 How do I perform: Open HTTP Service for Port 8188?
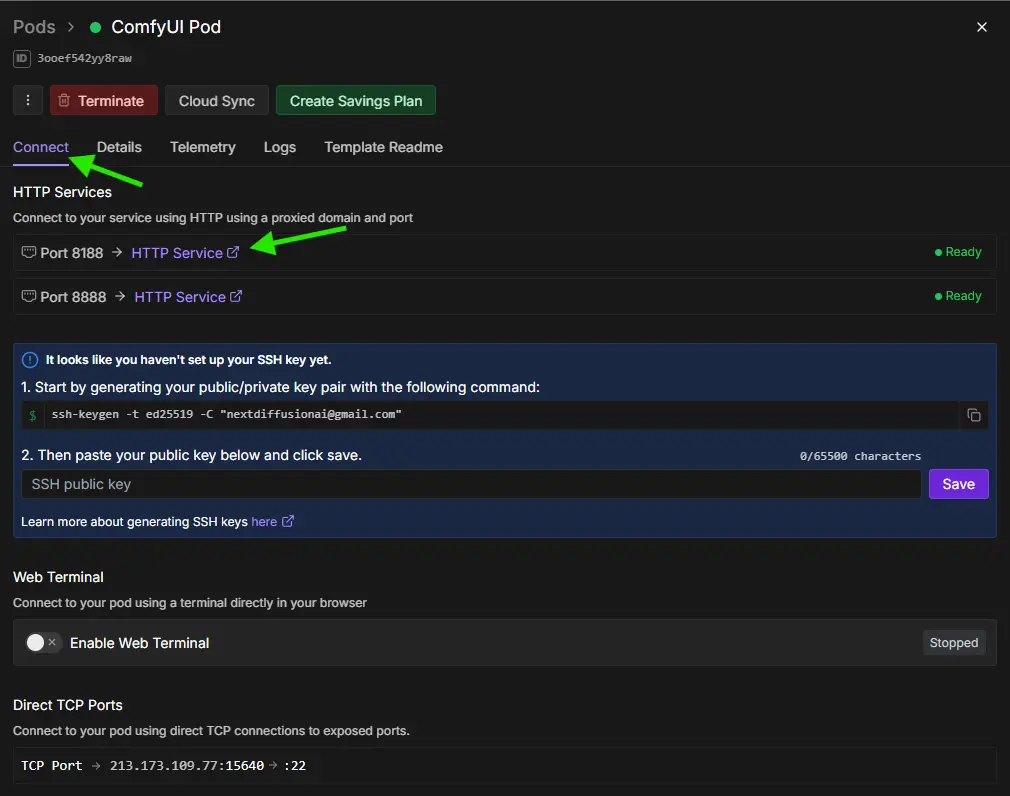[185, 253]
